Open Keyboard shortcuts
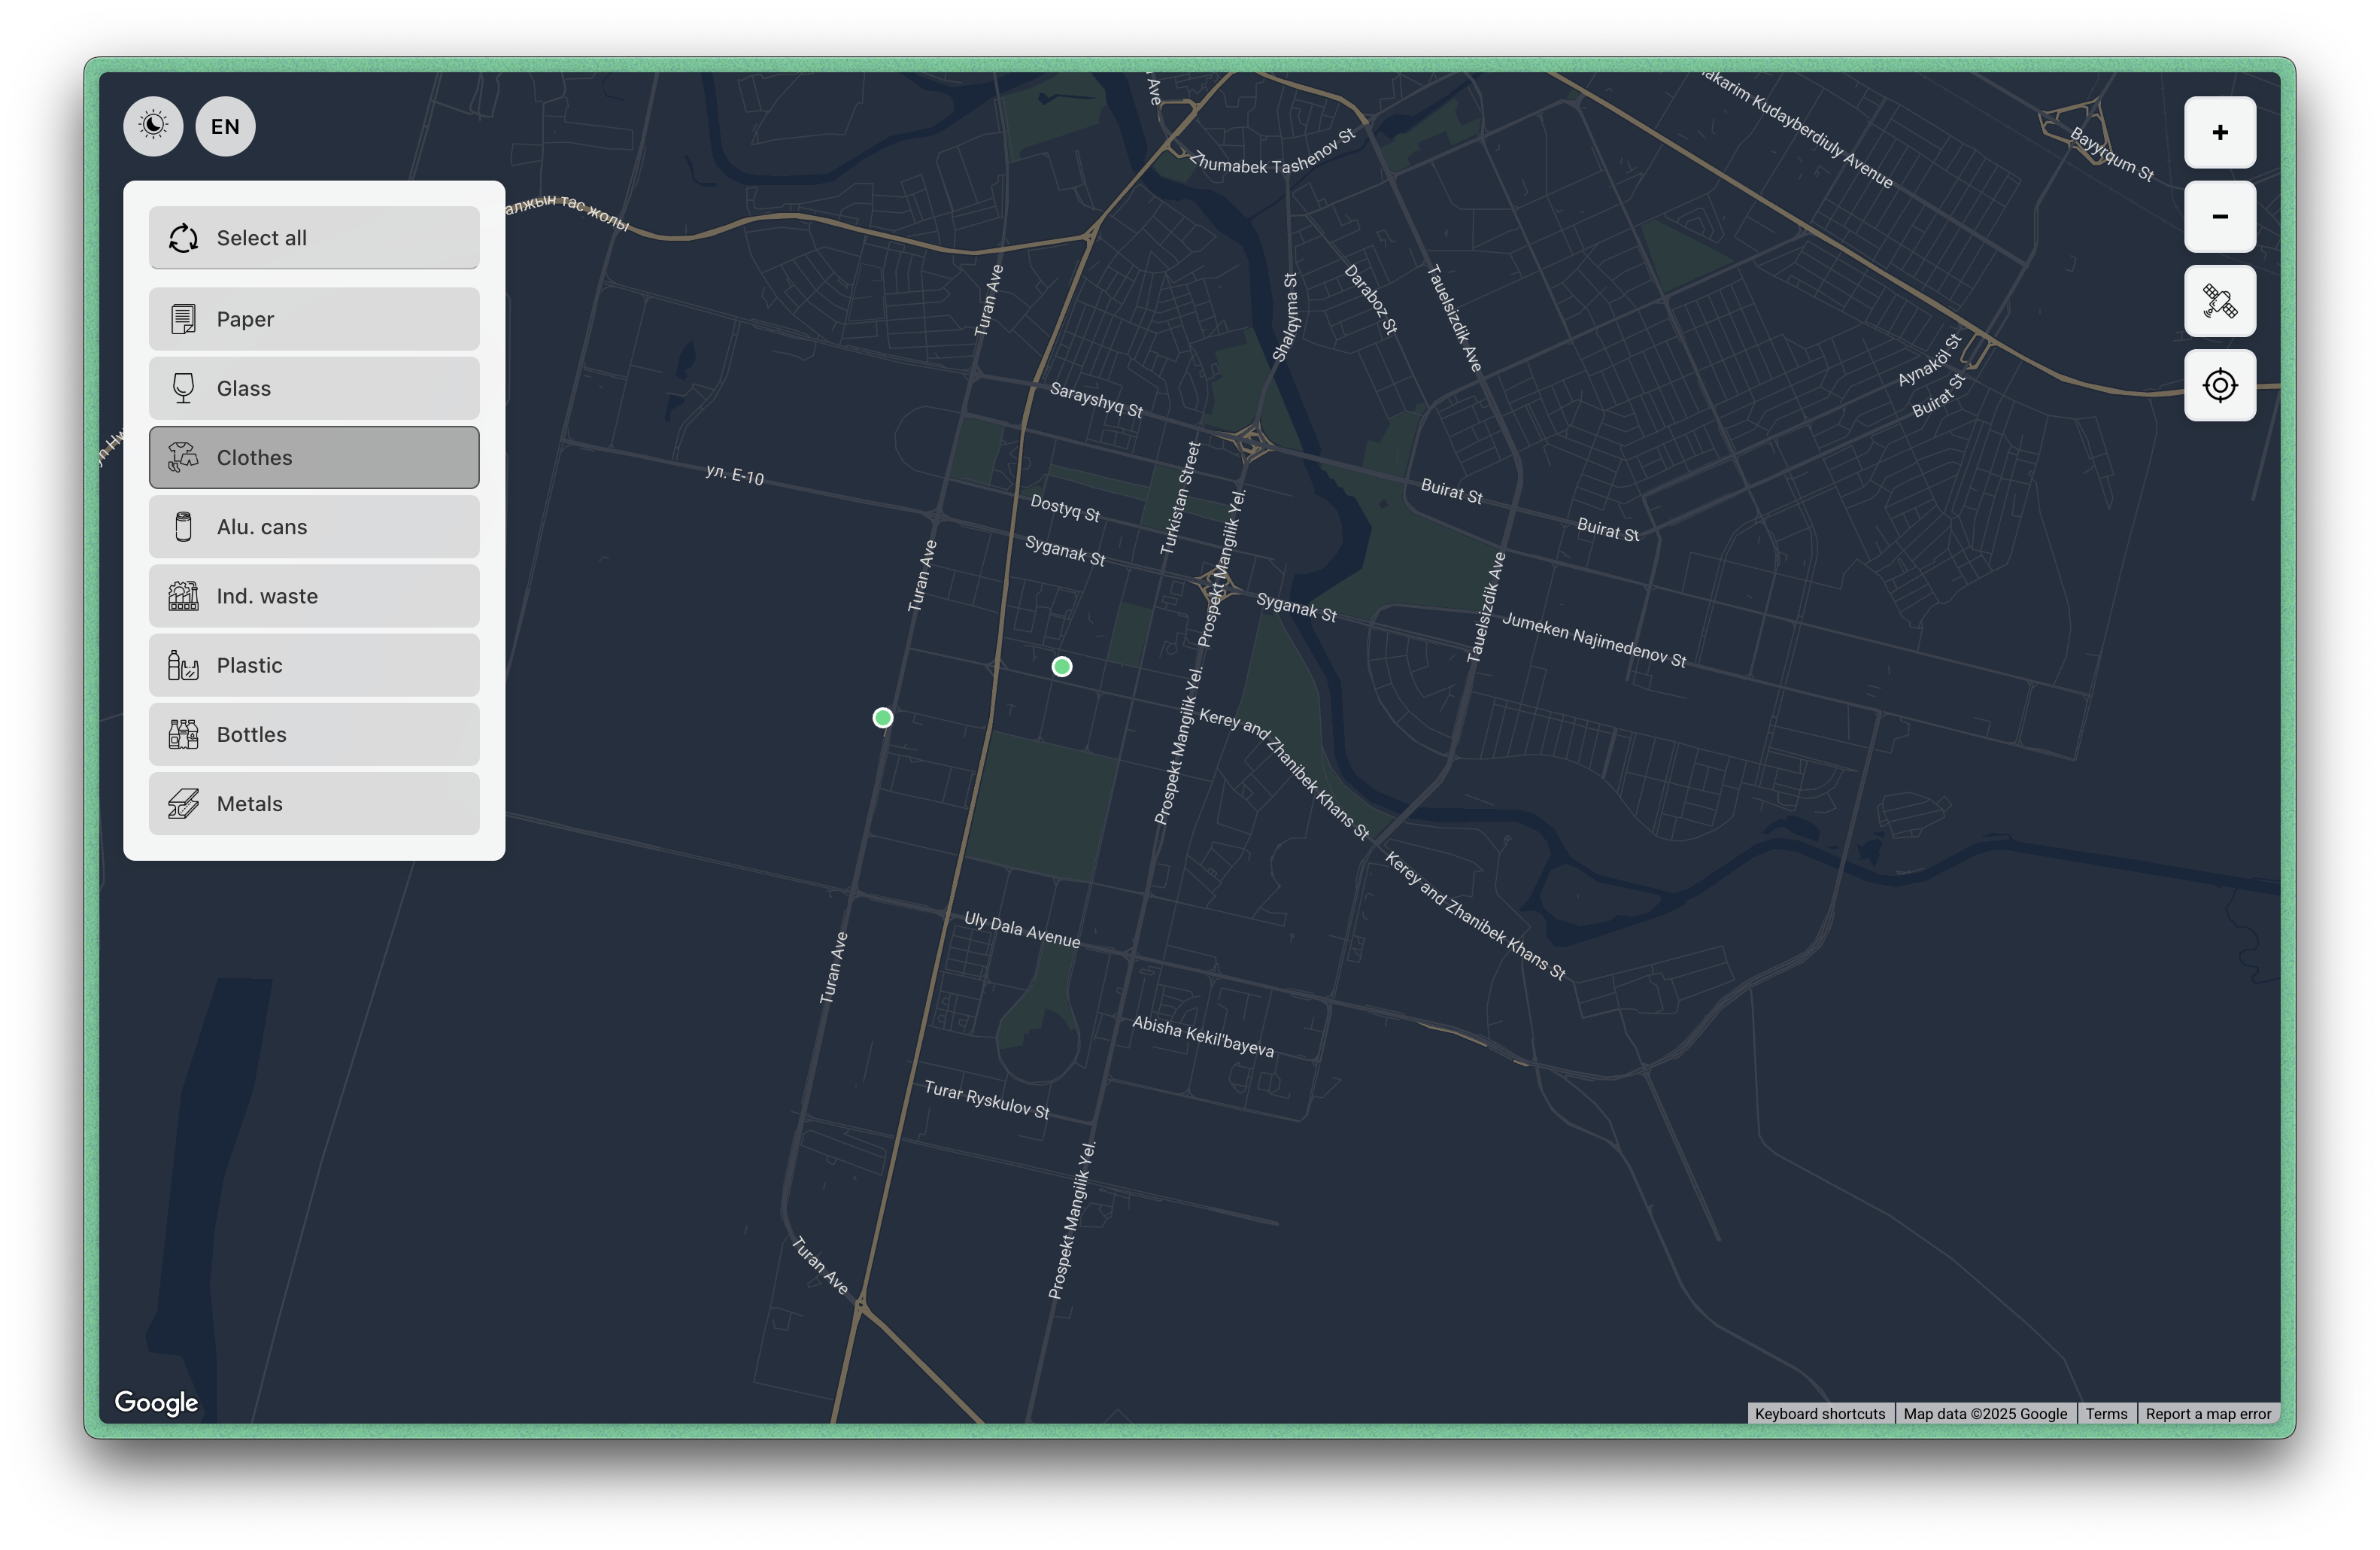This screenshot has height=1550, width=2380. pos(1819,1413)
